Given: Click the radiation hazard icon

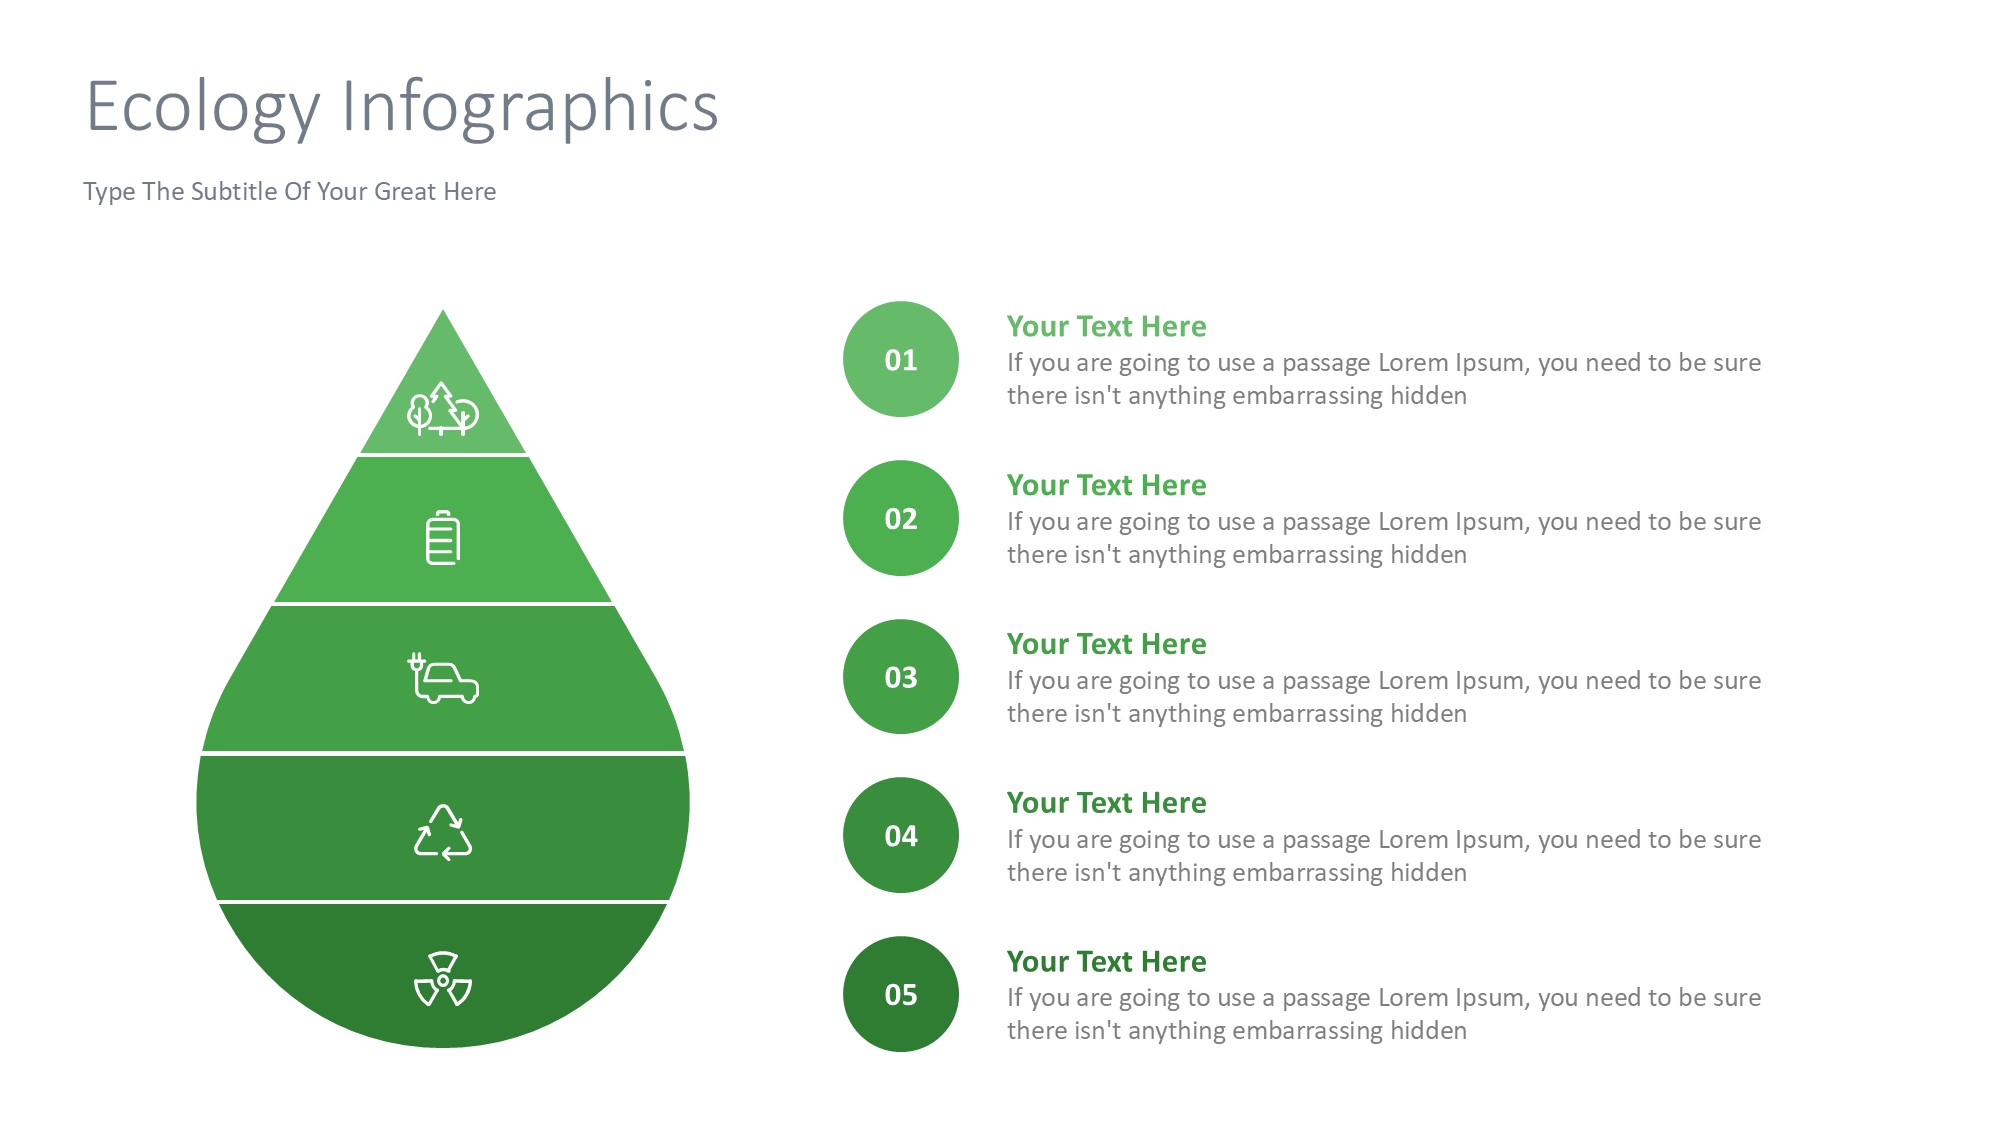Looking at the screenshot, I should (x=443, y=980).
